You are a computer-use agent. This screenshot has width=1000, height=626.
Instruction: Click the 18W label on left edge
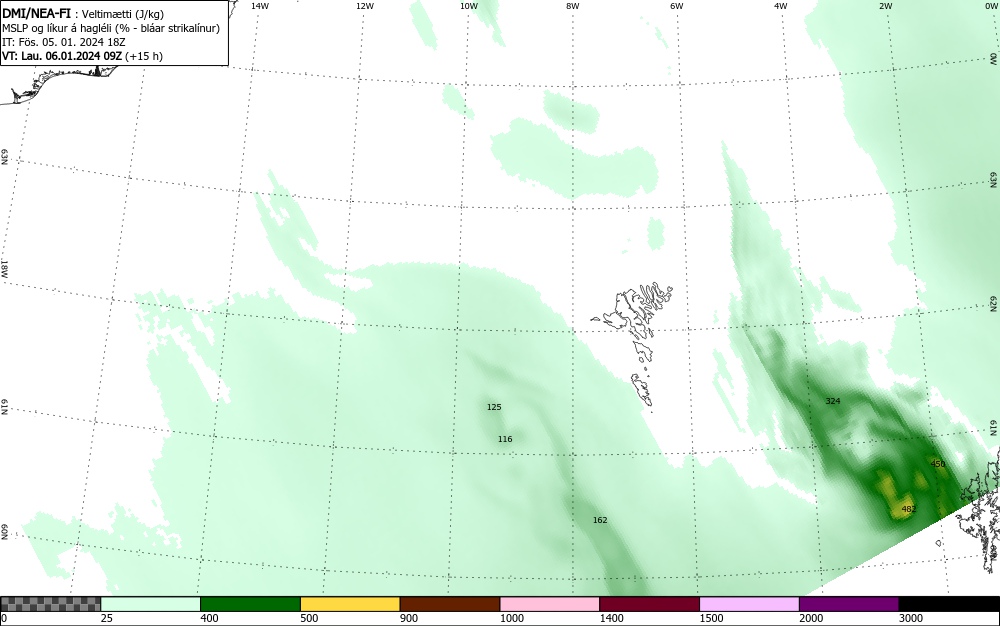point(4,268)
